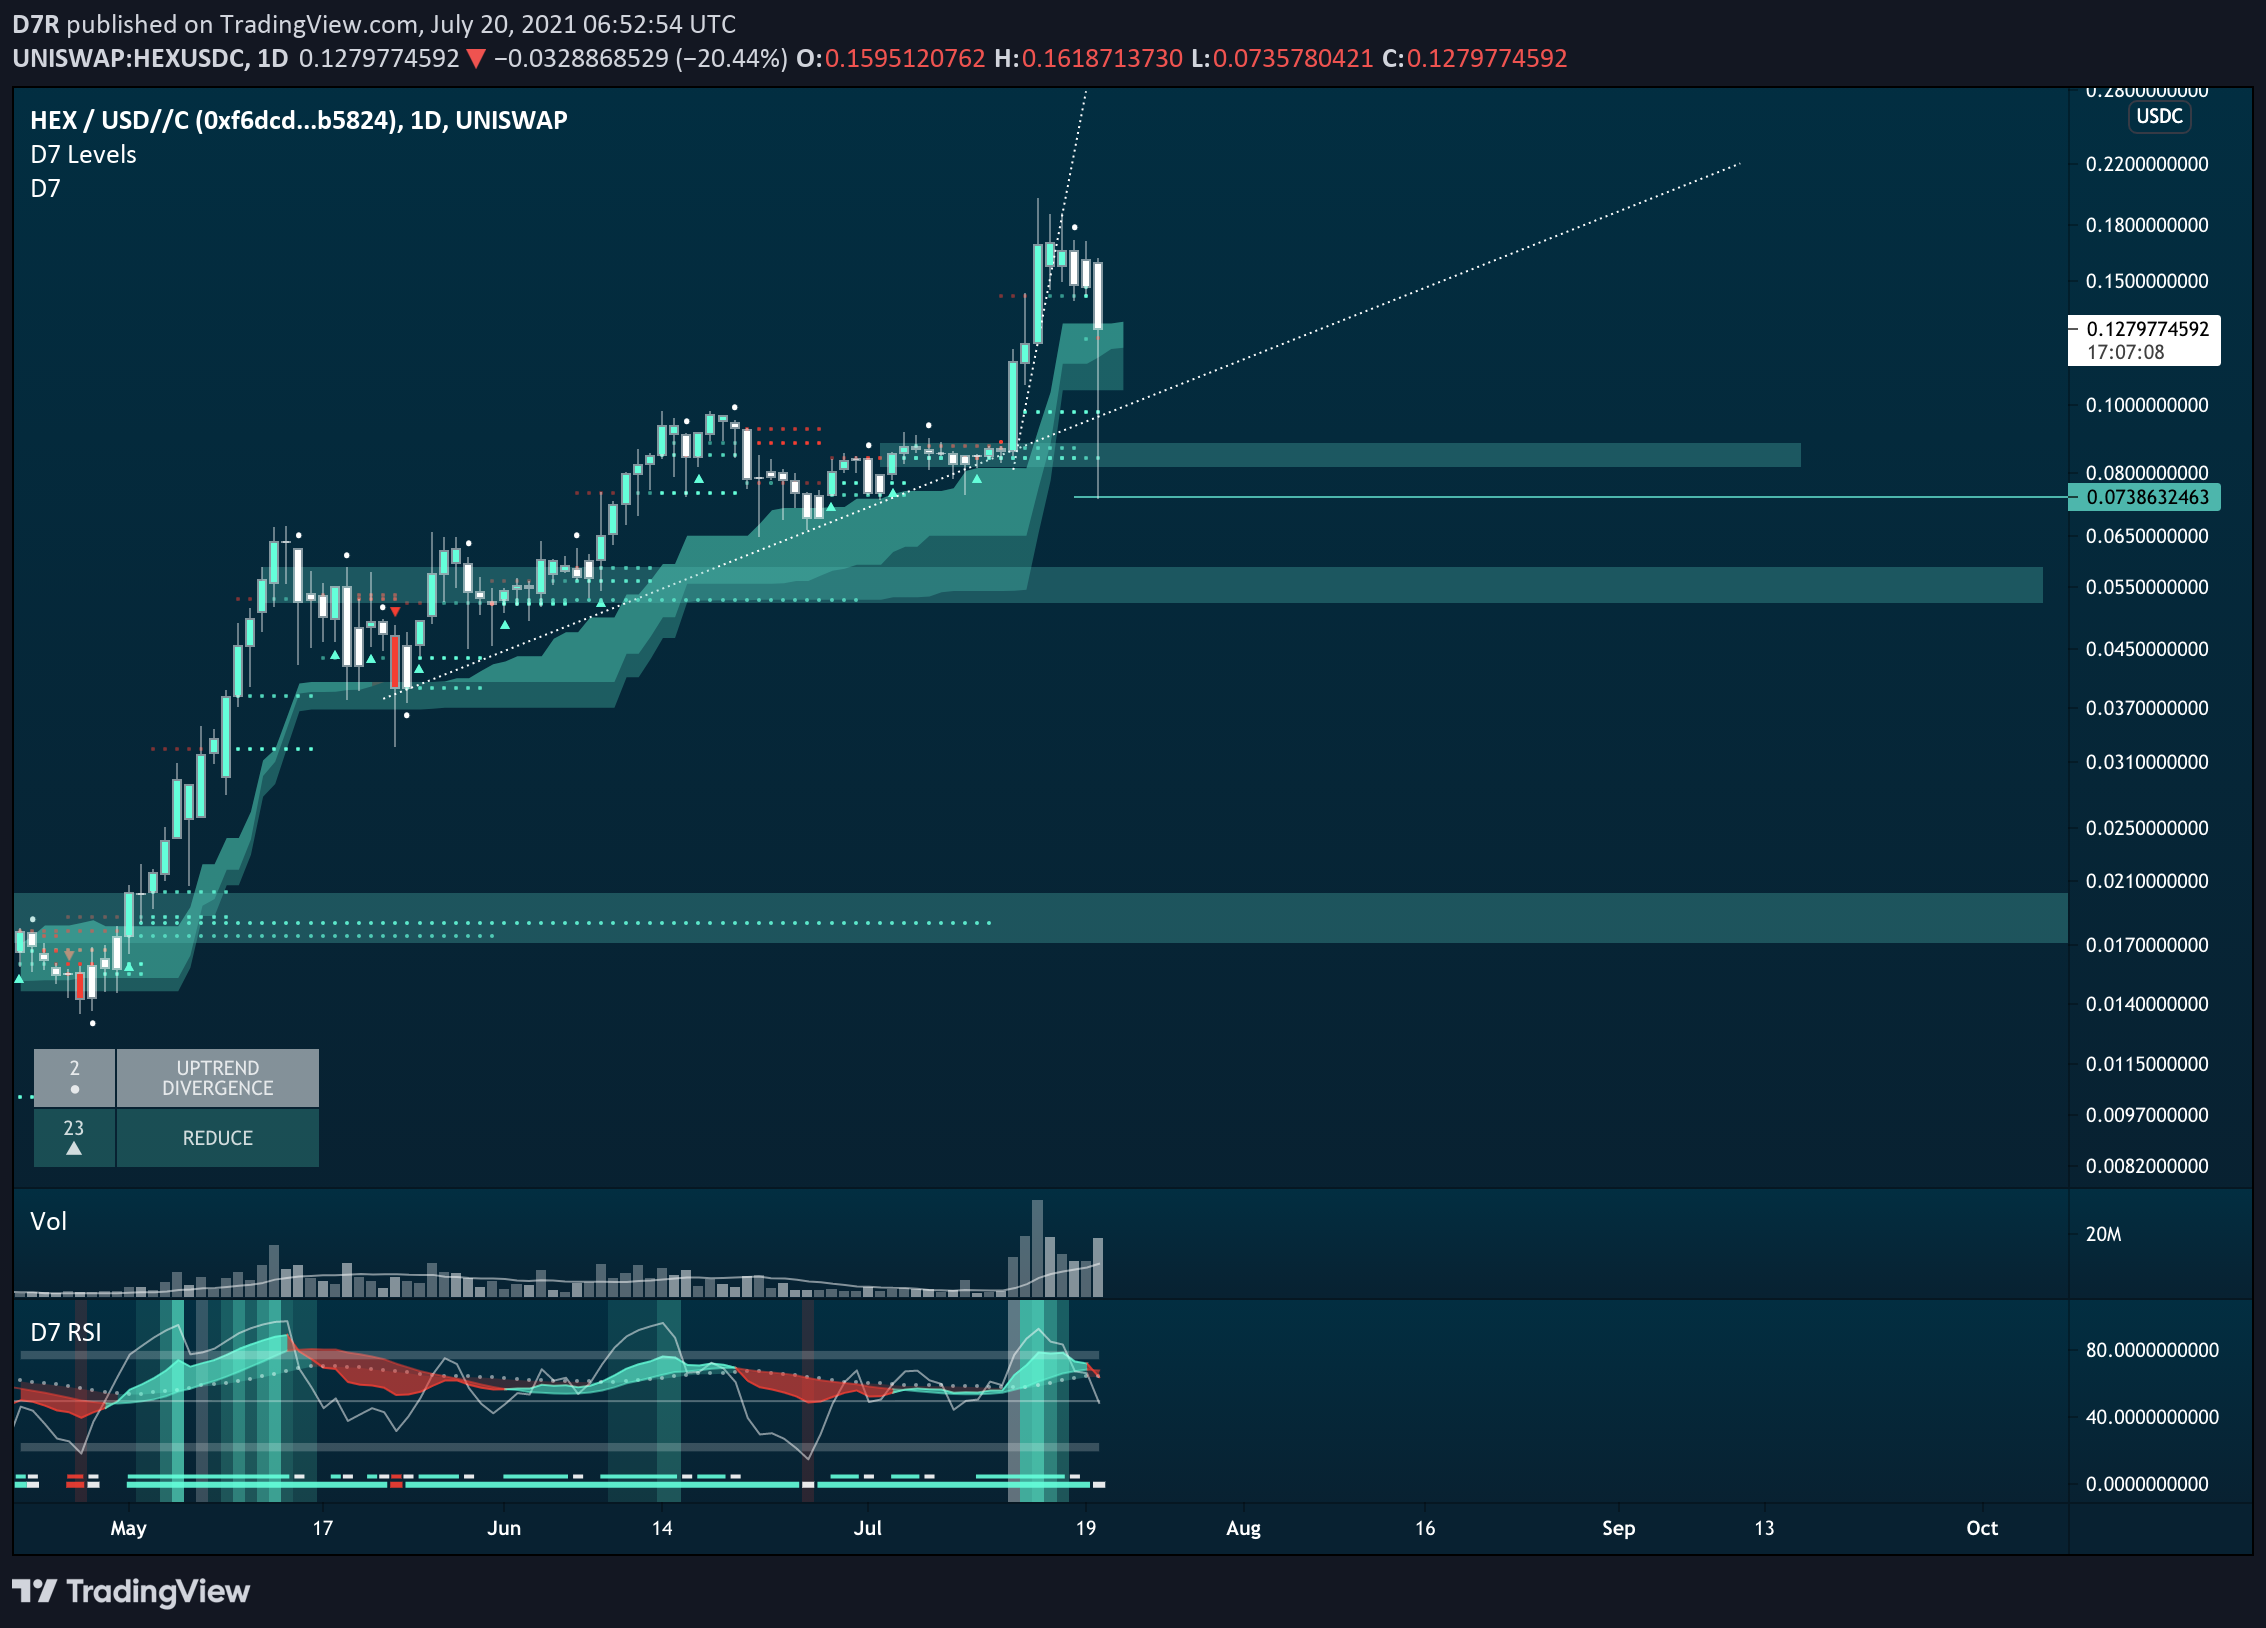Click the USDC currency badge

point(2159,116)
